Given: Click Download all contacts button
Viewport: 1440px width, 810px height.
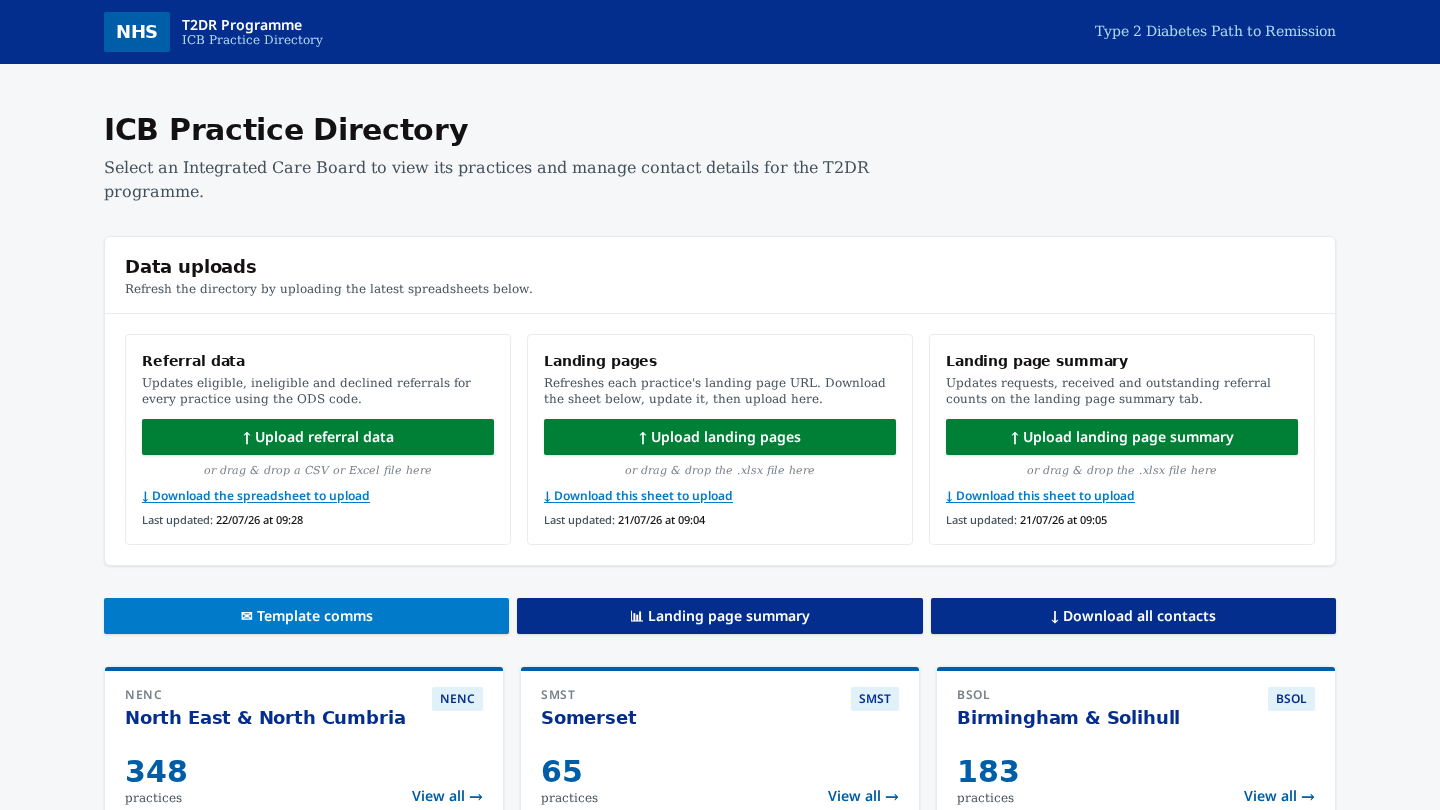Looking at the screenshot, I should tap(1133, 616).
